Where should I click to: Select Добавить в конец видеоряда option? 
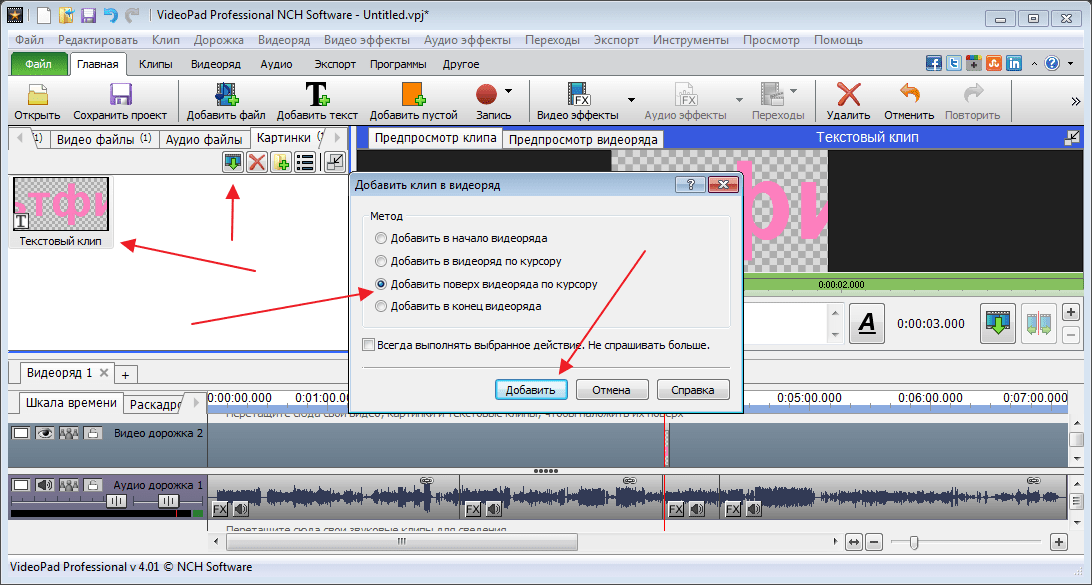point(458,306)
